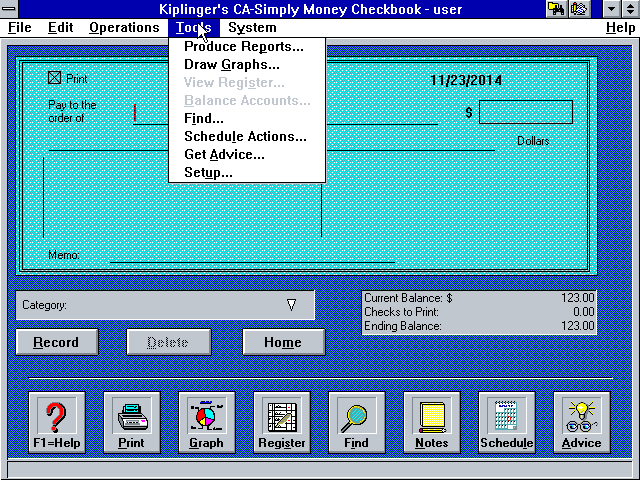Click the Find magnifying glass icon

pyautogui.click(x=357, y=422)
